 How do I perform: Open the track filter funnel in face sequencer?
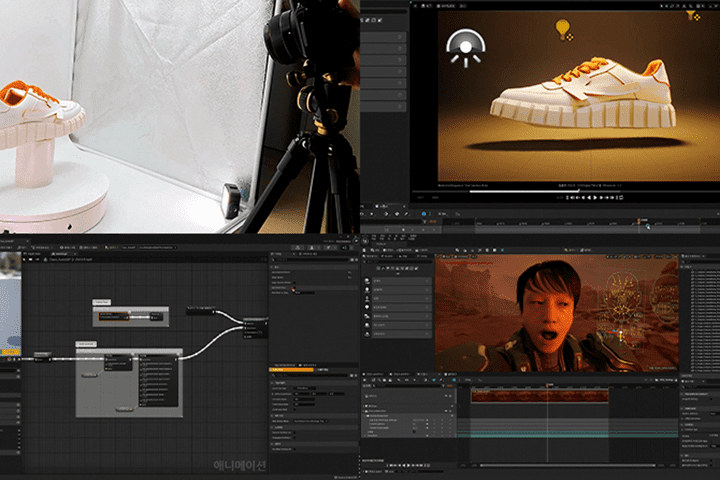[x=443, y=386]
